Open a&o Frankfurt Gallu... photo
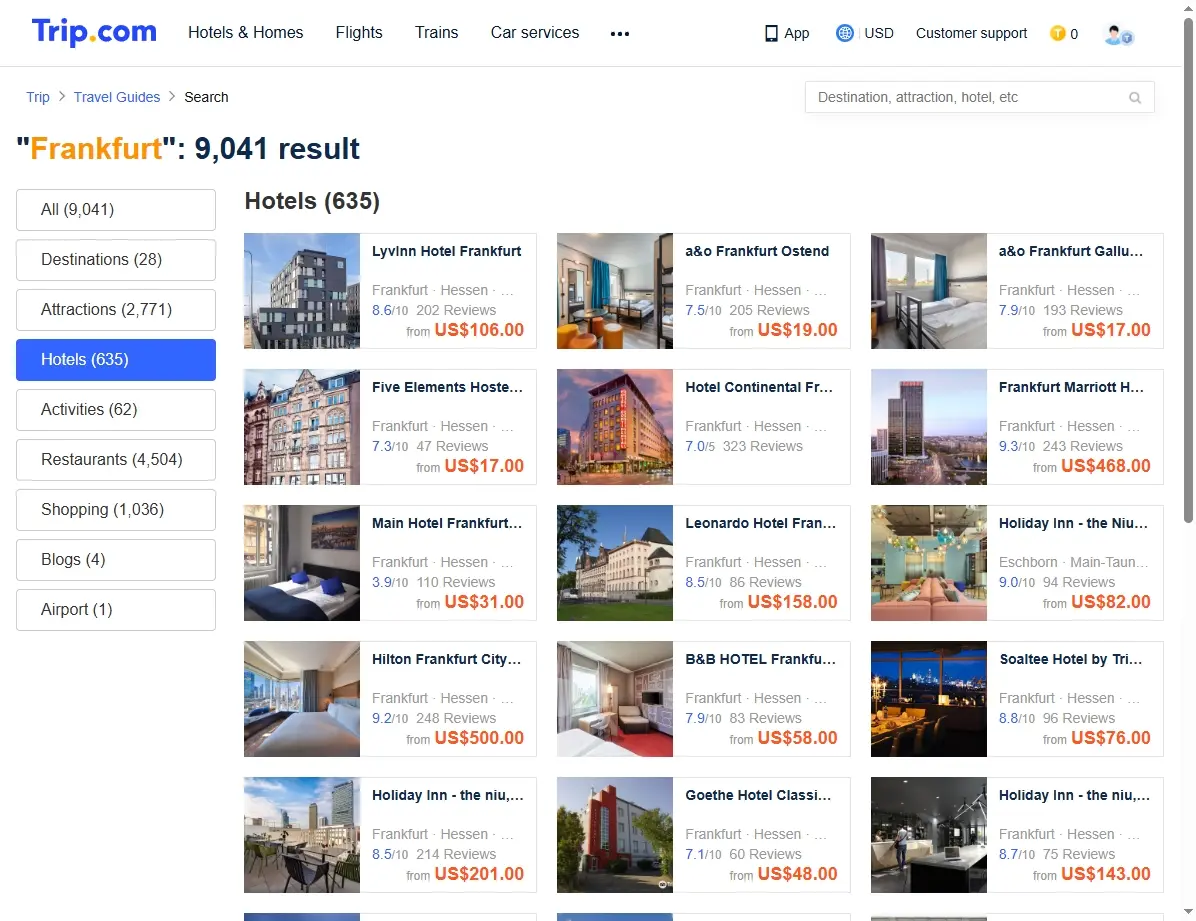 pos(929,291)
